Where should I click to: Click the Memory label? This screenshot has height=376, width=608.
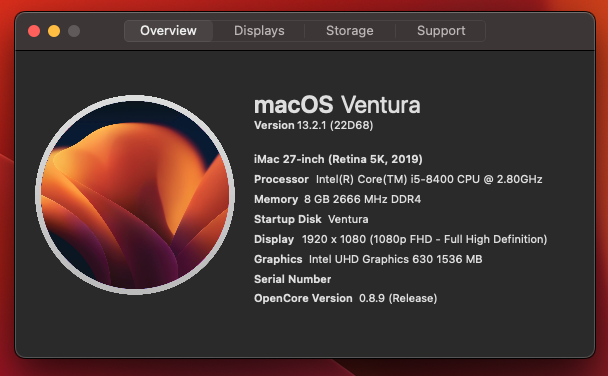[276, 199]
